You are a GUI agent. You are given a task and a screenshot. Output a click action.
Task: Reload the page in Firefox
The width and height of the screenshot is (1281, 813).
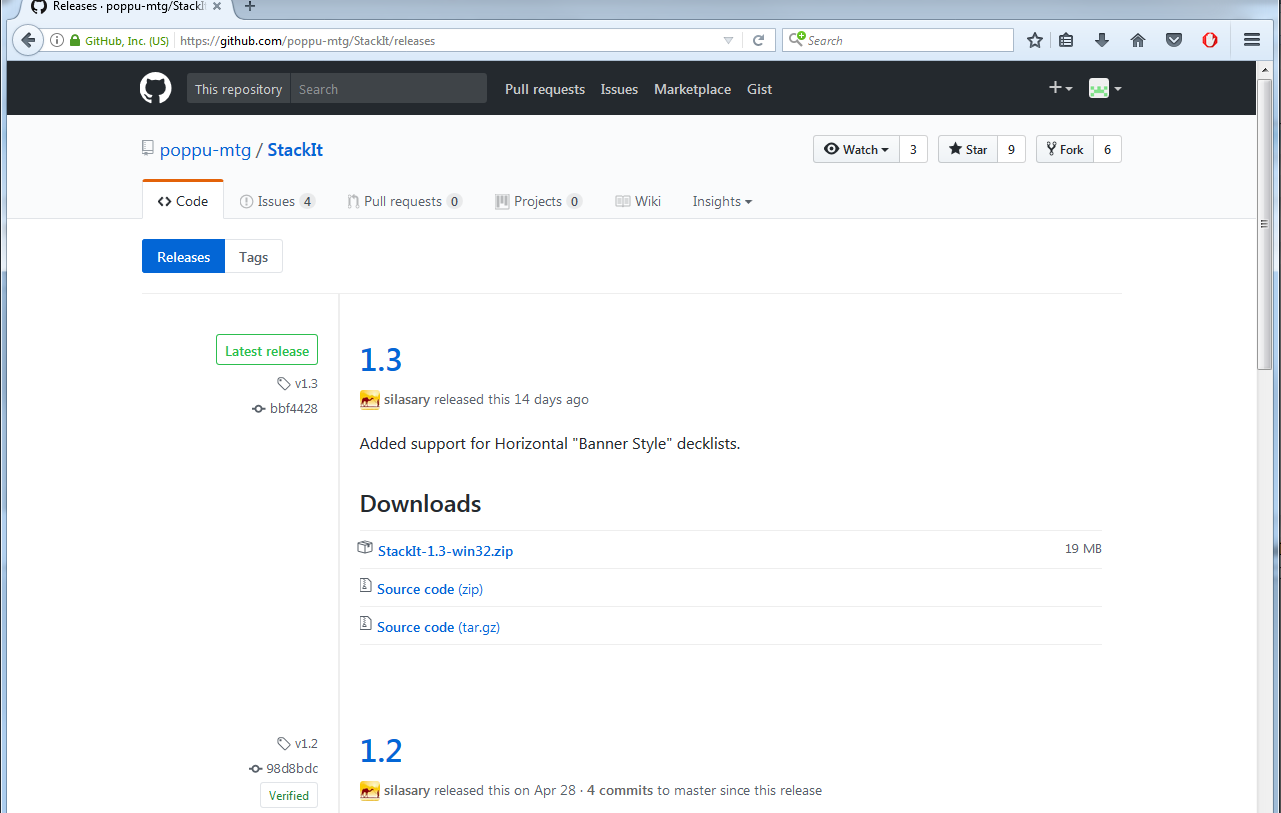tap(758, 40)
